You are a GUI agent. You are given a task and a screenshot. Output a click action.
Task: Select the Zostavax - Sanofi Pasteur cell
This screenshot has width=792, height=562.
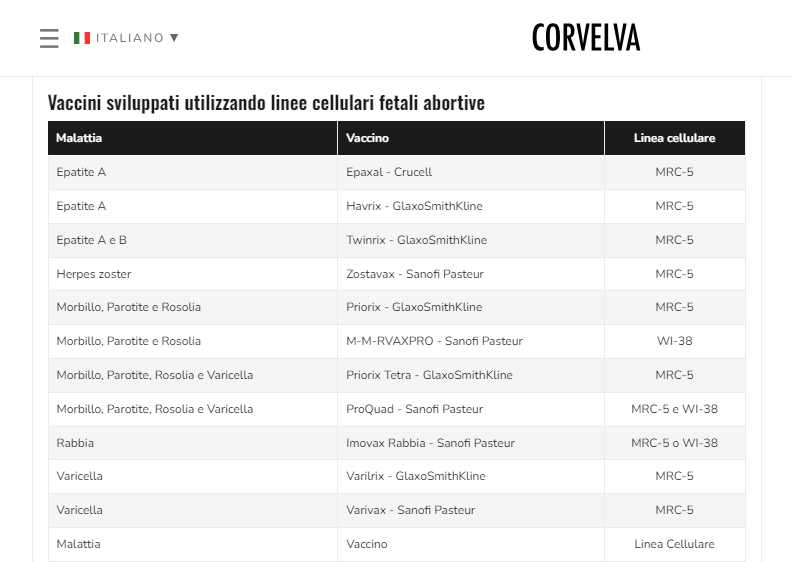471,274
